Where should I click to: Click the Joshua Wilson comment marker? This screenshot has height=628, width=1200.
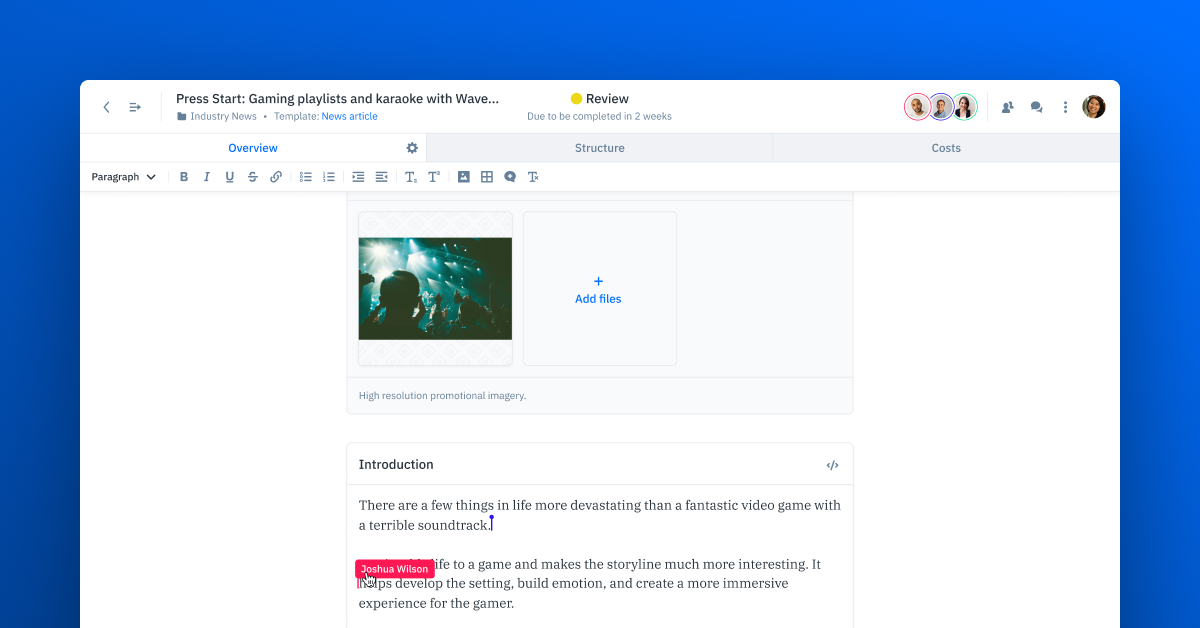tap(394, 568)
